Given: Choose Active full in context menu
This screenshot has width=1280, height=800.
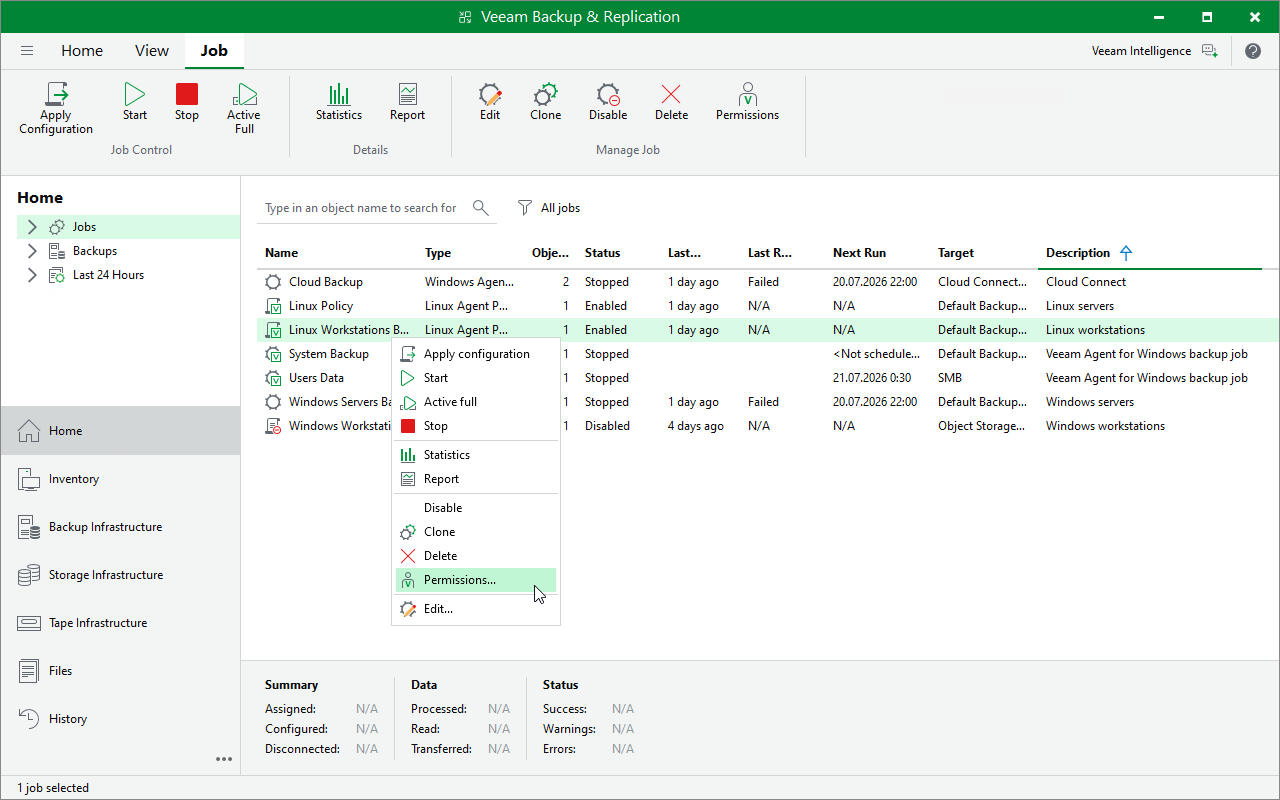Looking at the screenshot, I should coord(476,402).
